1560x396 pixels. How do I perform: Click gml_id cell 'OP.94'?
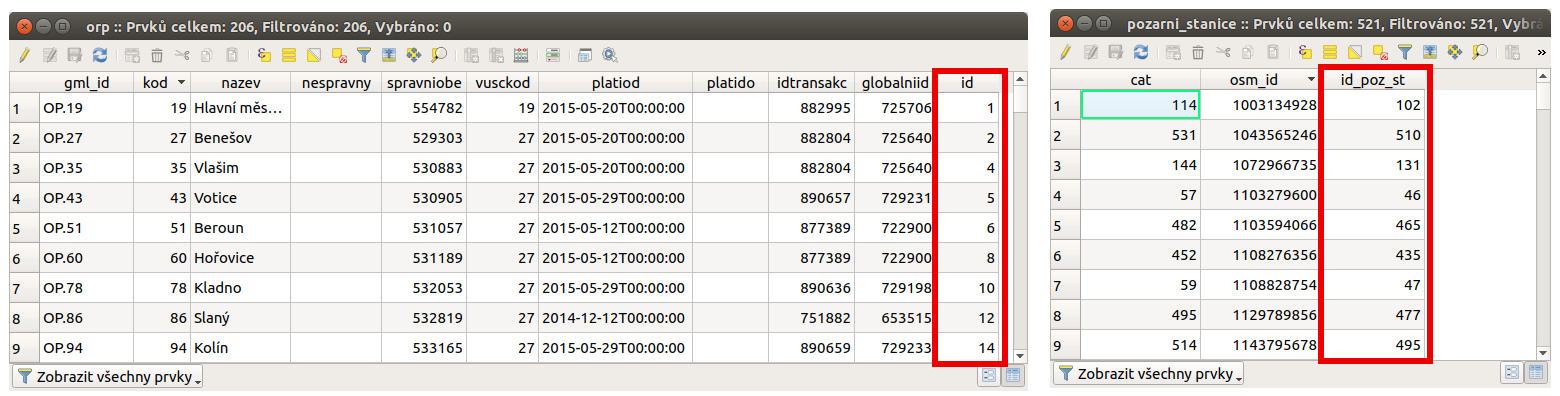coord(86,348)
